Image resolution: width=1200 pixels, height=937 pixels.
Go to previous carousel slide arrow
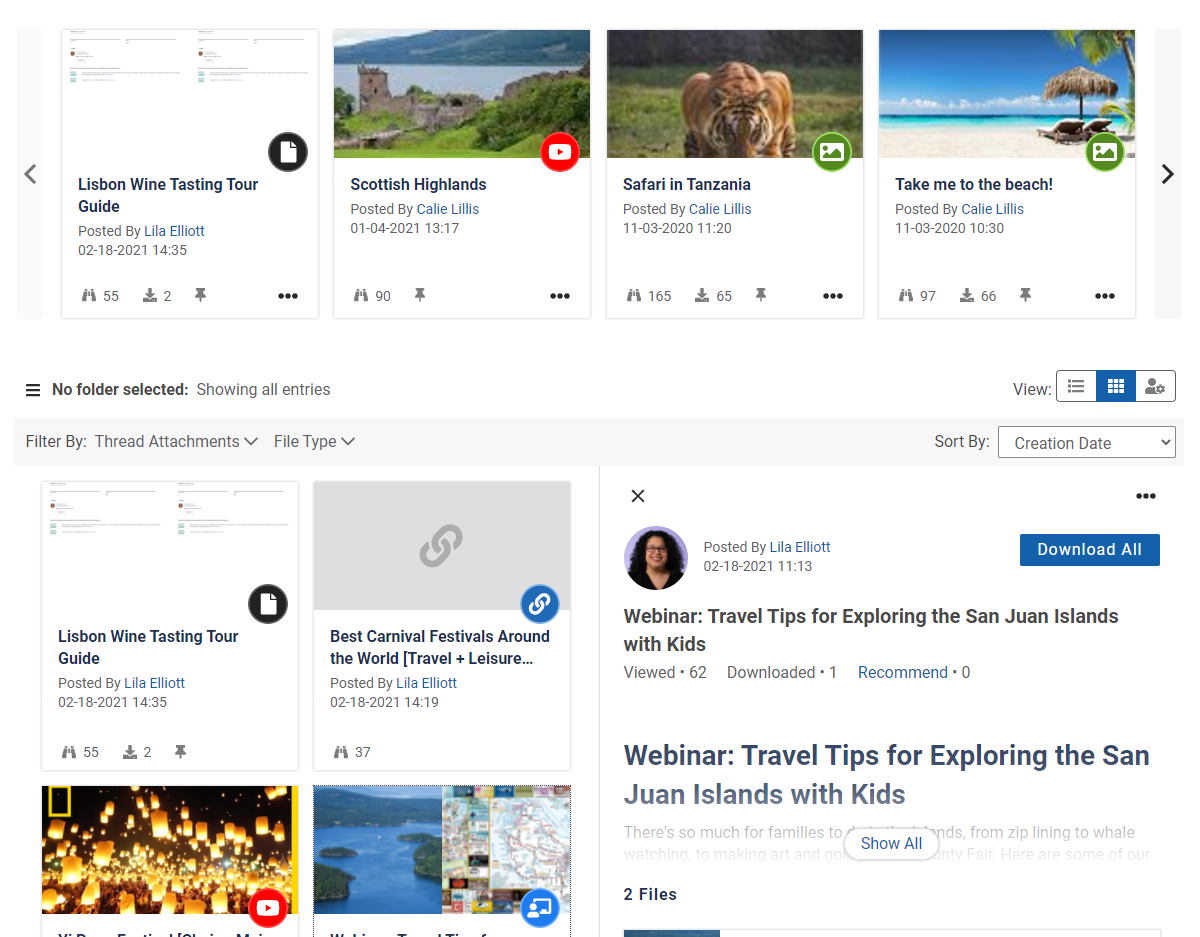coord(30,174)
